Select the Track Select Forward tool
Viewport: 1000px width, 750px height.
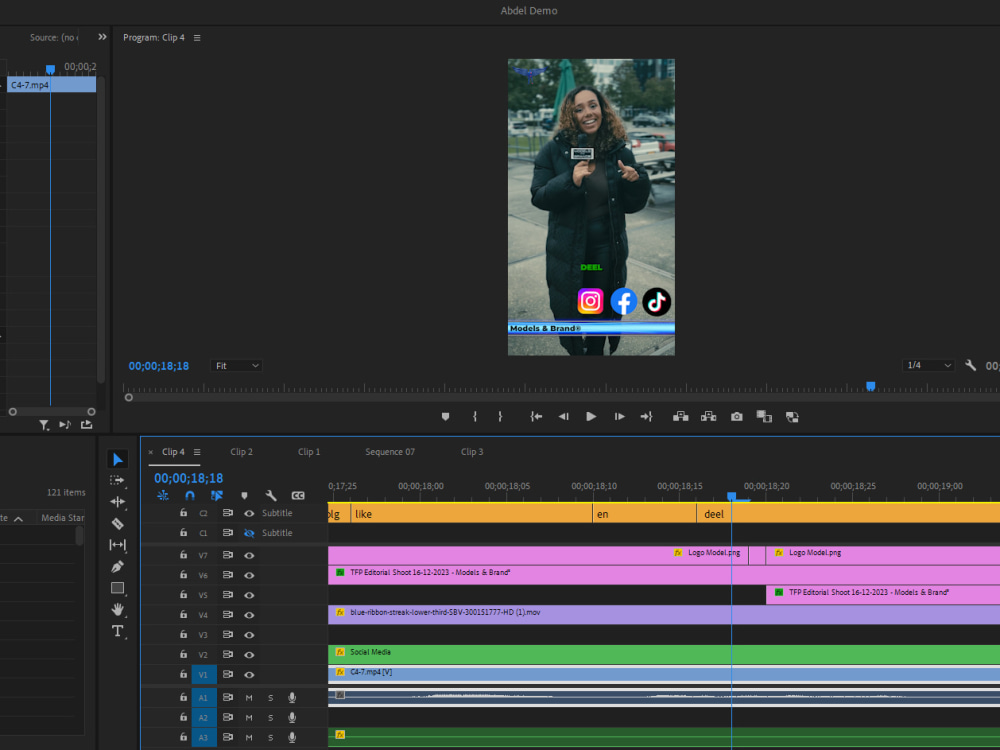coord(117,480)
